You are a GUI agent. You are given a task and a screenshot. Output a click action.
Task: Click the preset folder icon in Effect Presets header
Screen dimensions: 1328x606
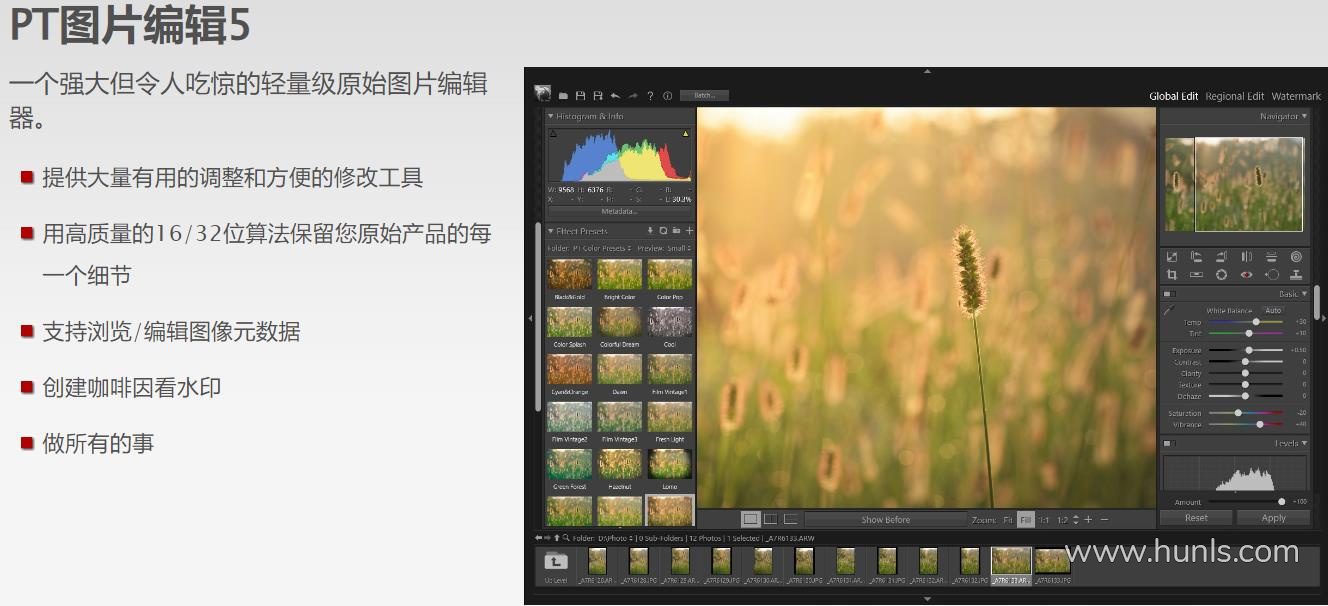(x=676, y=230)
